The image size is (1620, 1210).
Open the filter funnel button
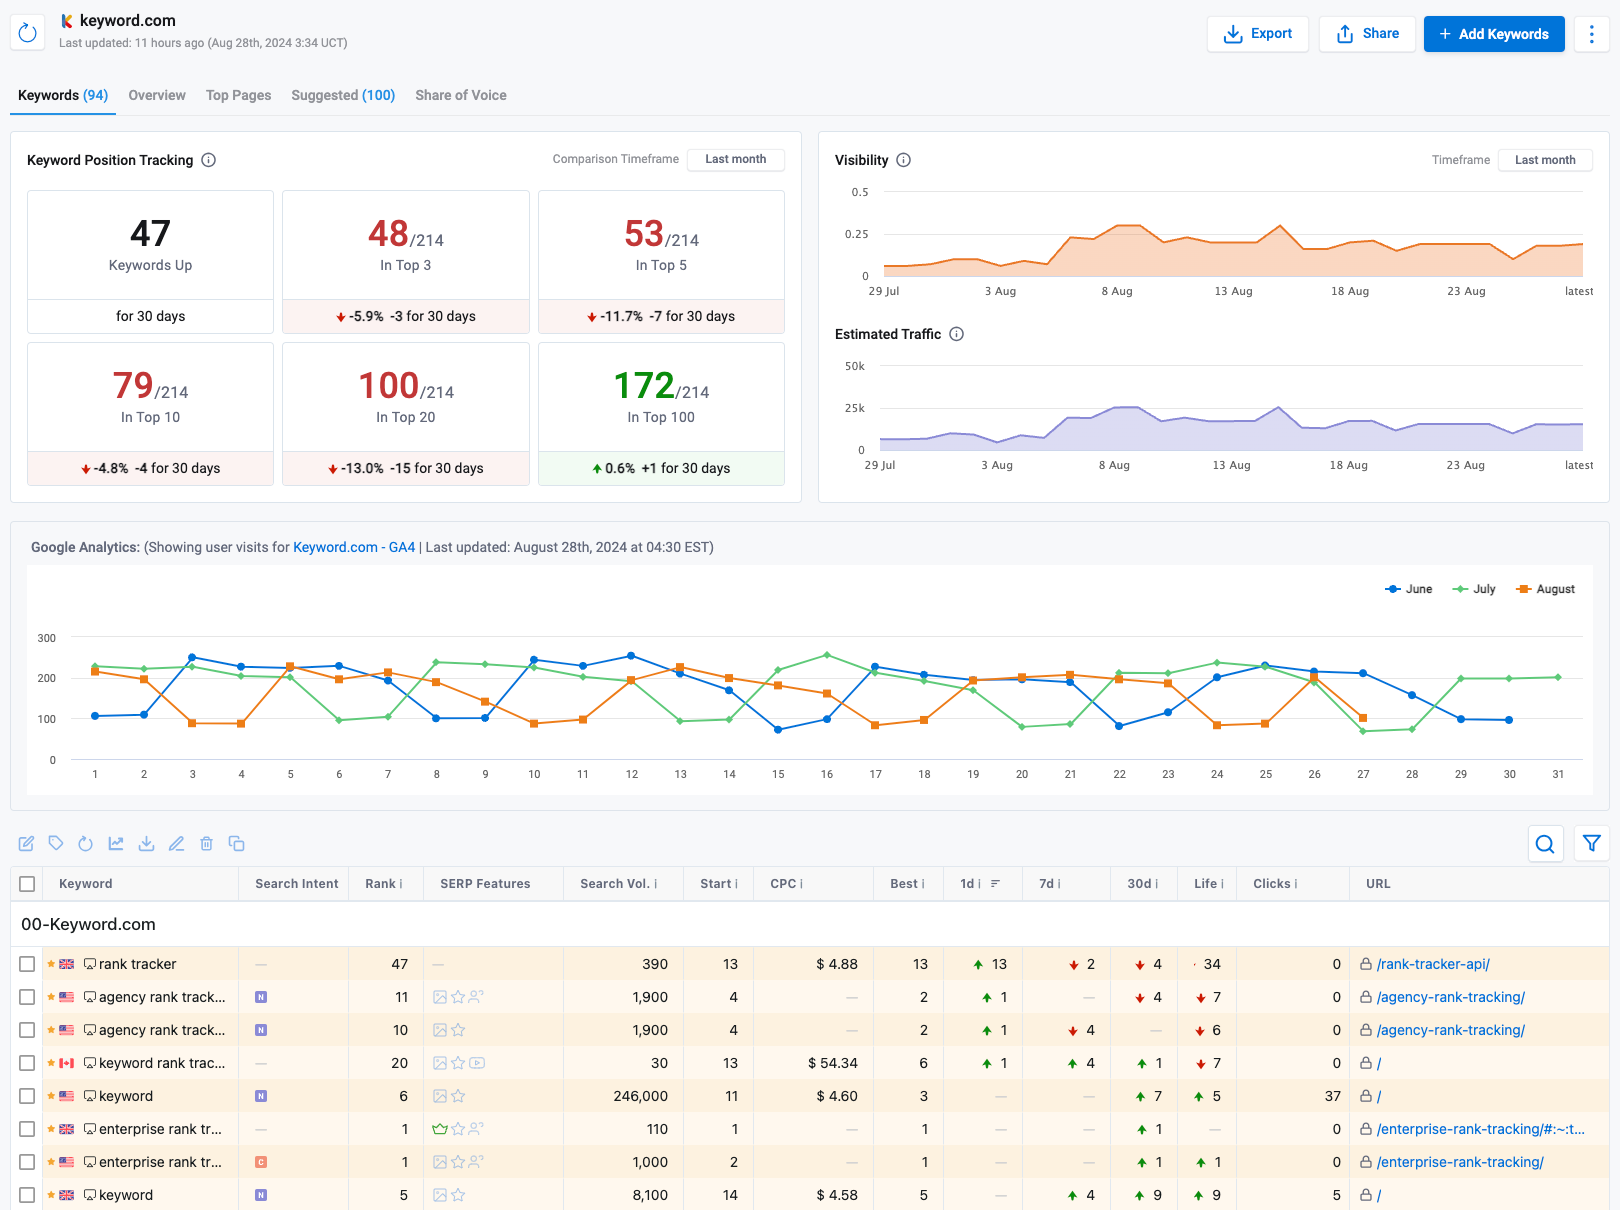pyautogui.click(x=1591, y=844)
